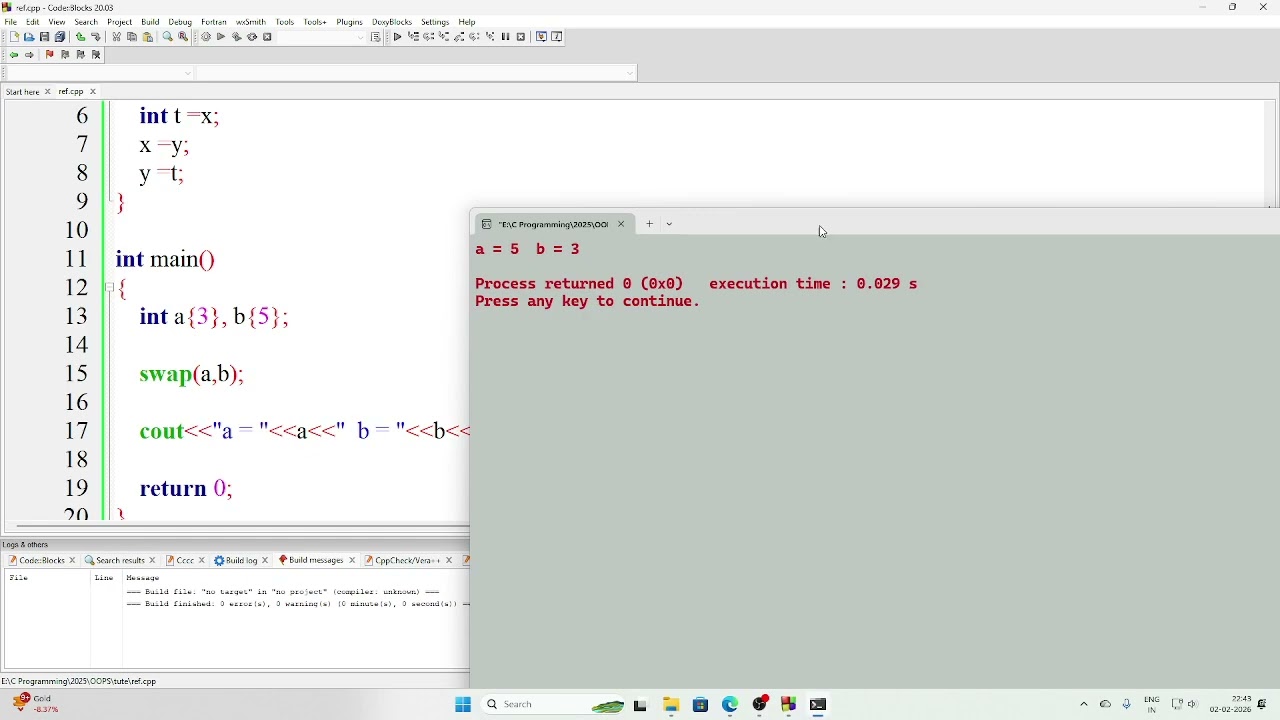Close the Cccc log tab

point(202,563)
